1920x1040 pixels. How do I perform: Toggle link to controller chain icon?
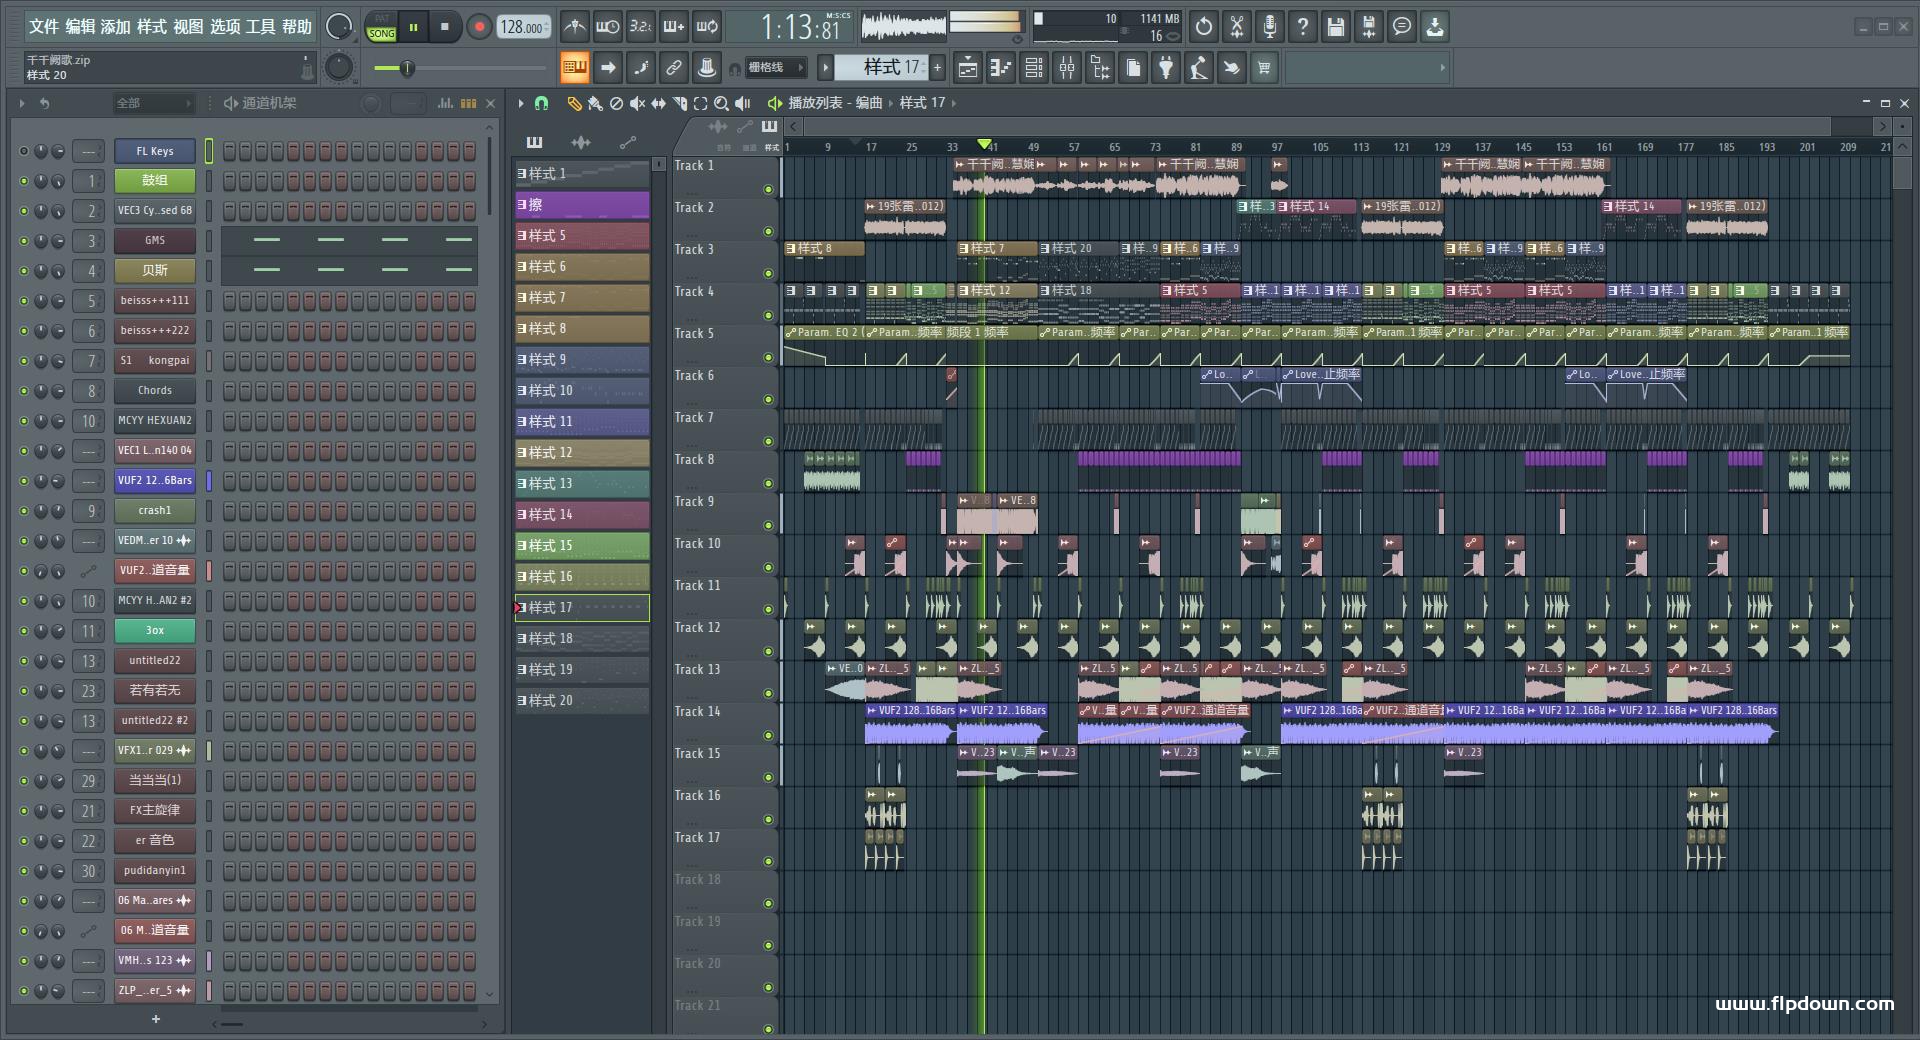pos(674,68)
